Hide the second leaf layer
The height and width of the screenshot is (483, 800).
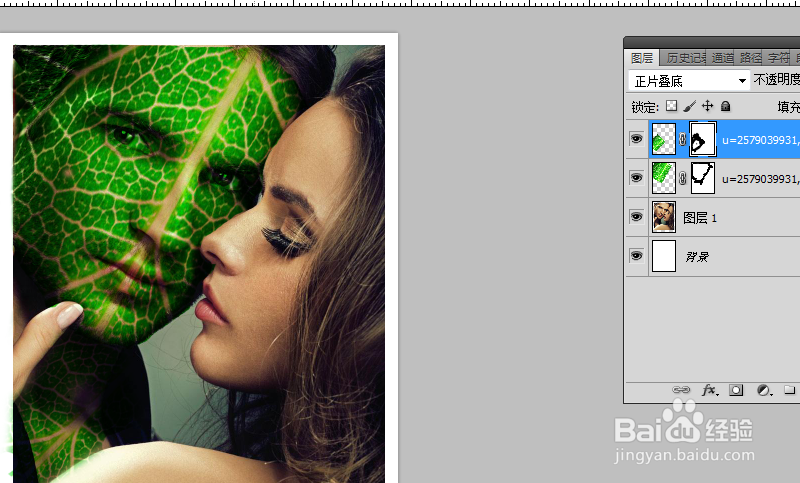tap(636, 177)
